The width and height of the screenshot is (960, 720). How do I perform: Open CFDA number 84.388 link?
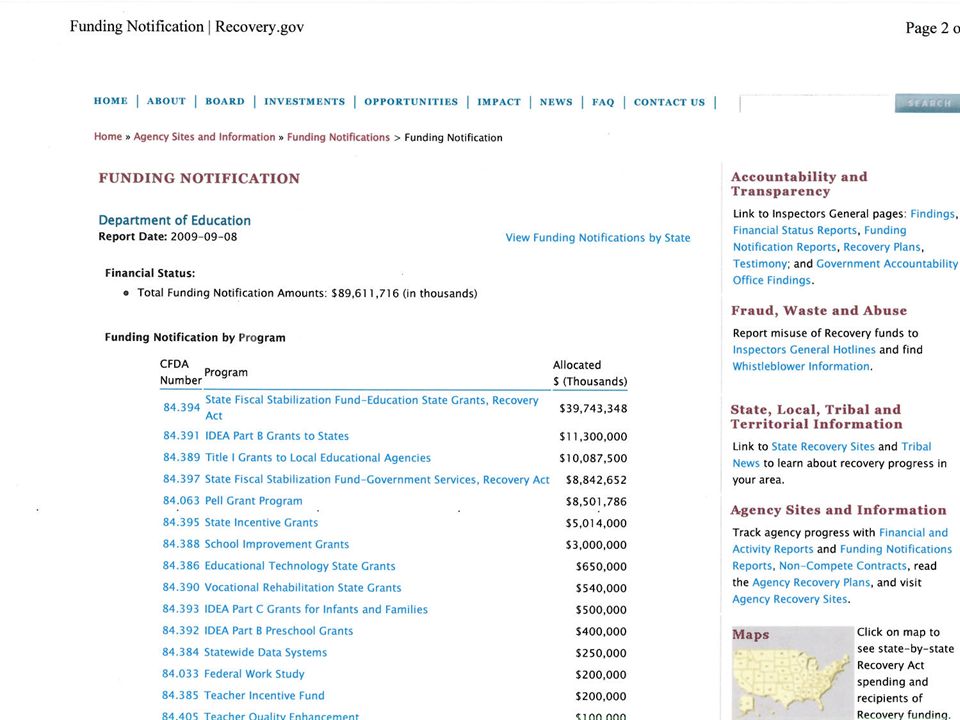point(181,544)
